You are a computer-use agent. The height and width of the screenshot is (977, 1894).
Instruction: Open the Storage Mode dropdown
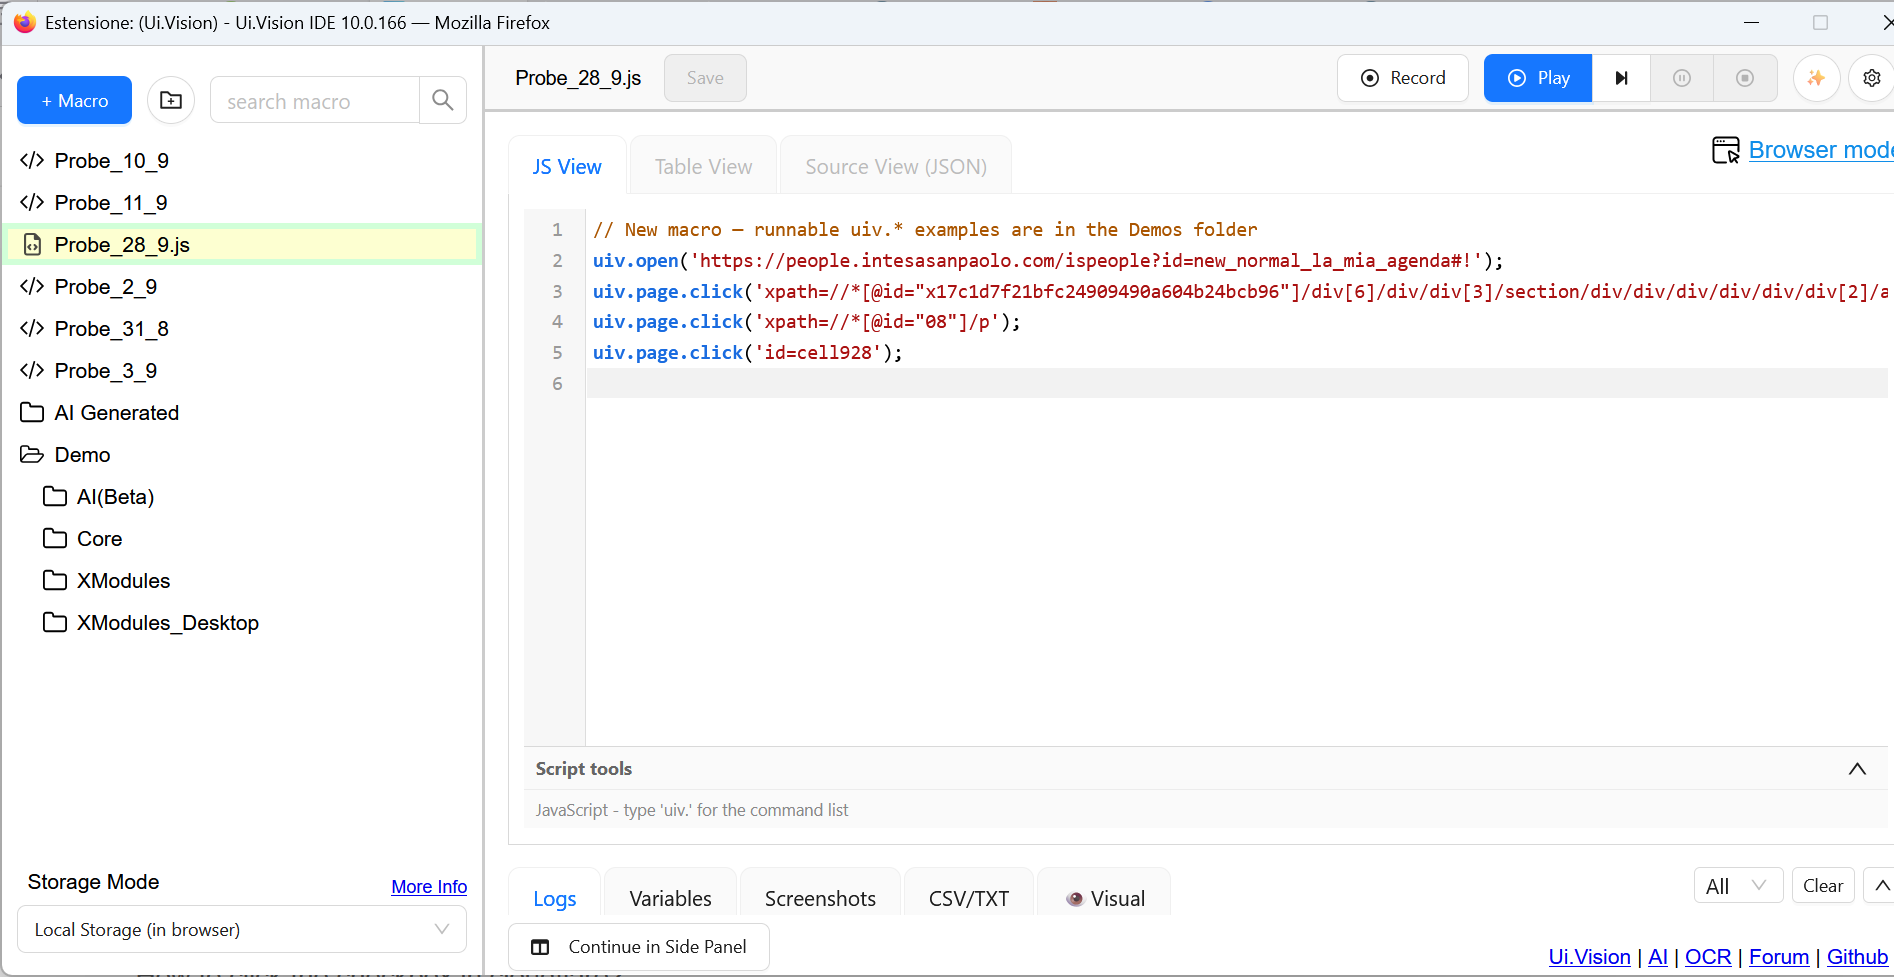pyautogui.click(x=242, y=930)
